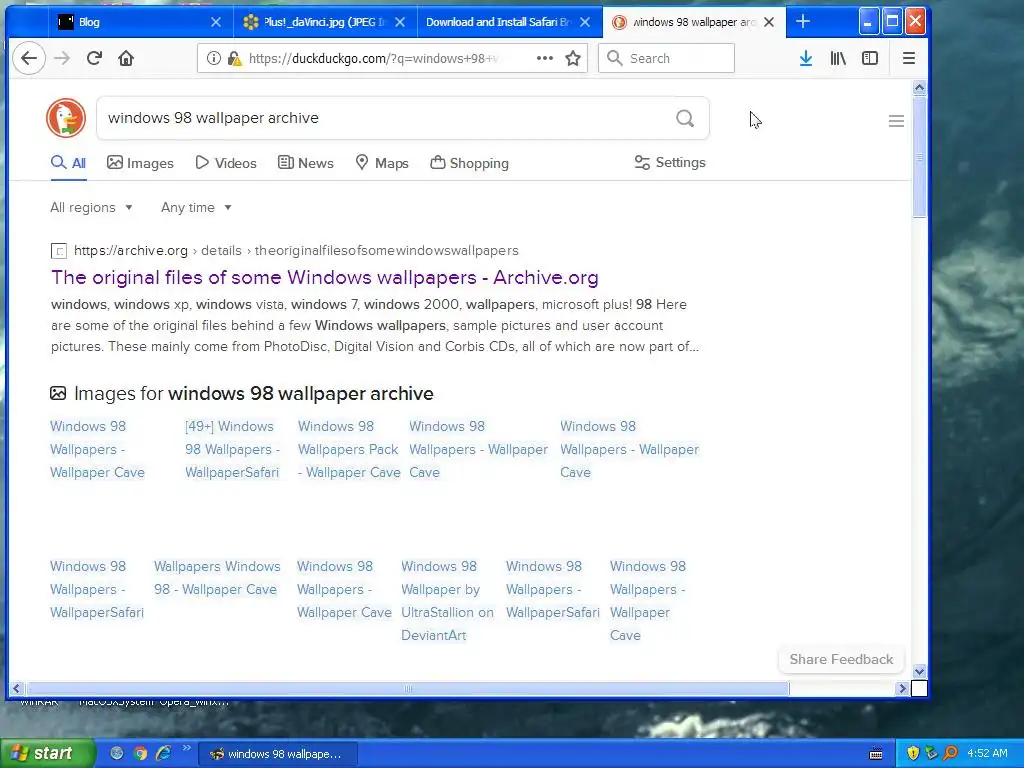
Task: Click the horizontal scrollbar left arrow
Action: click(x=16, y=688)
